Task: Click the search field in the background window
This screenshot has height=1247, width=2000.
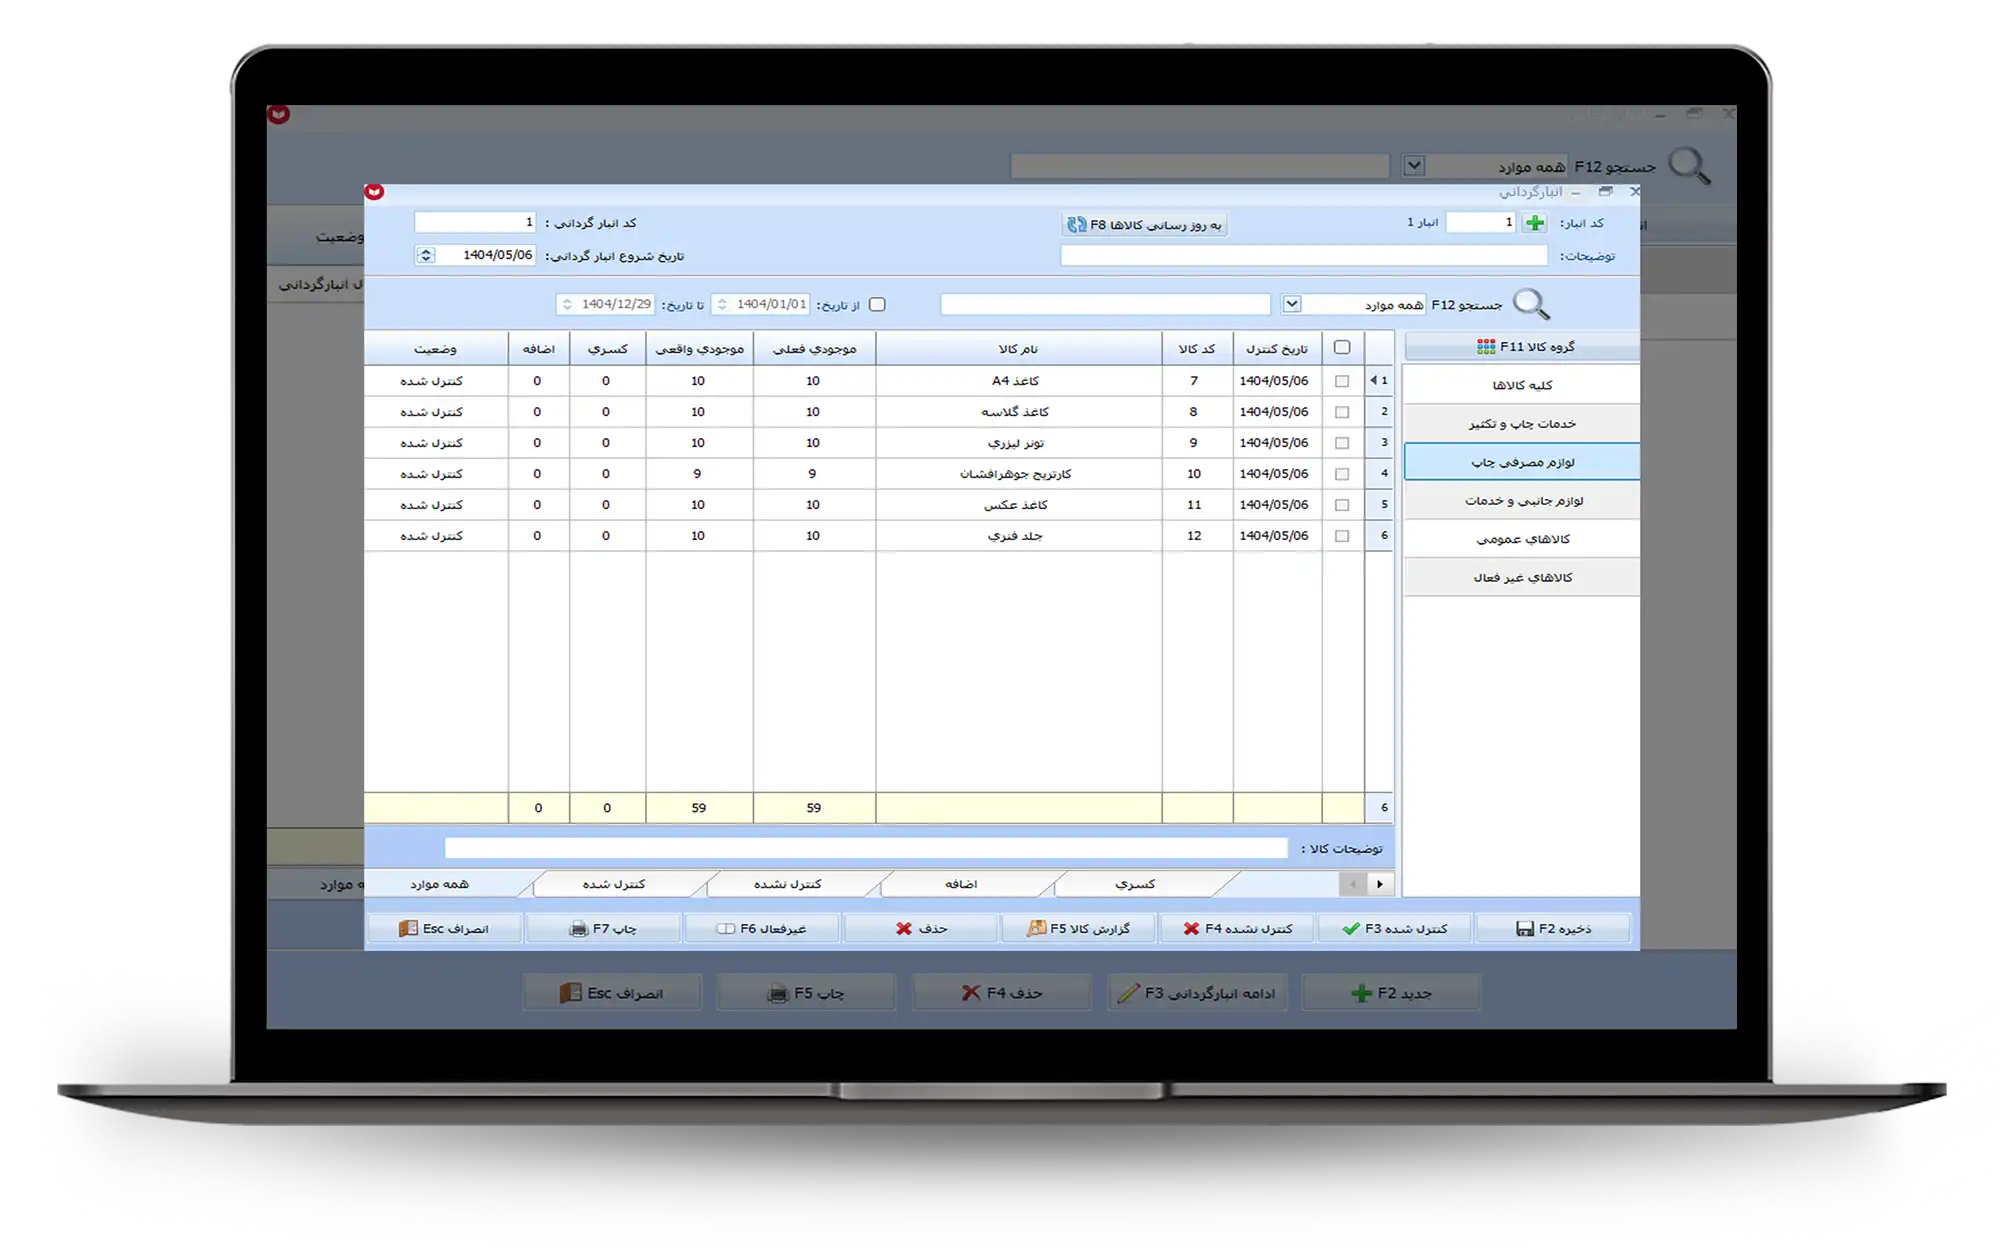Action: coord(1200,166)
